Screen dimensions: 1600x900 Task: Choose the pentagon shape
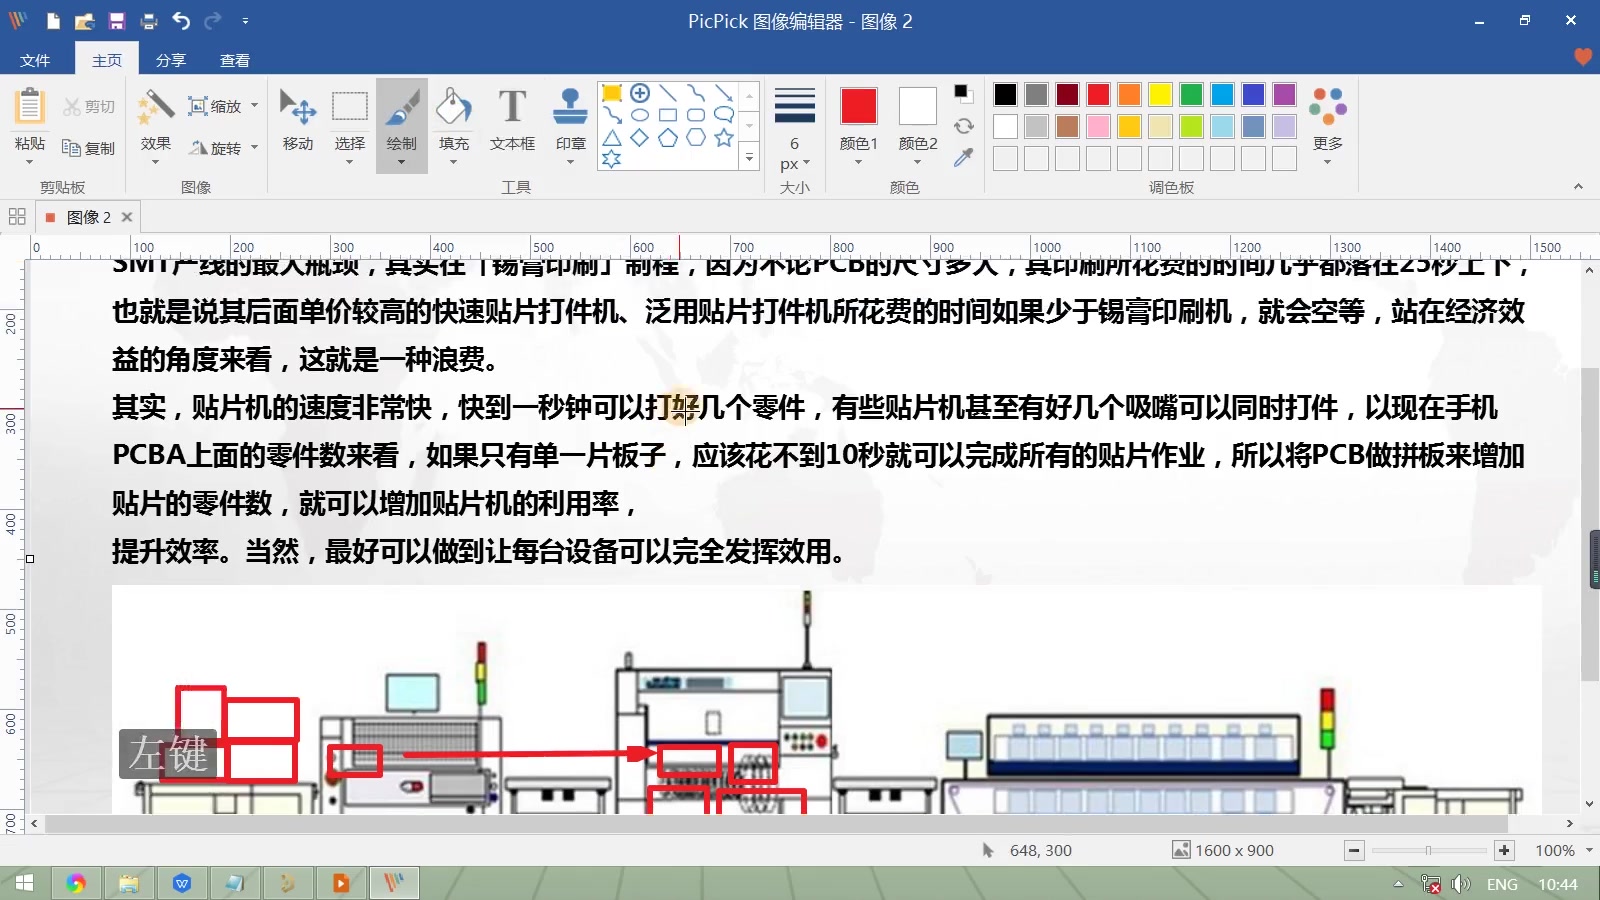click(668, 137)
